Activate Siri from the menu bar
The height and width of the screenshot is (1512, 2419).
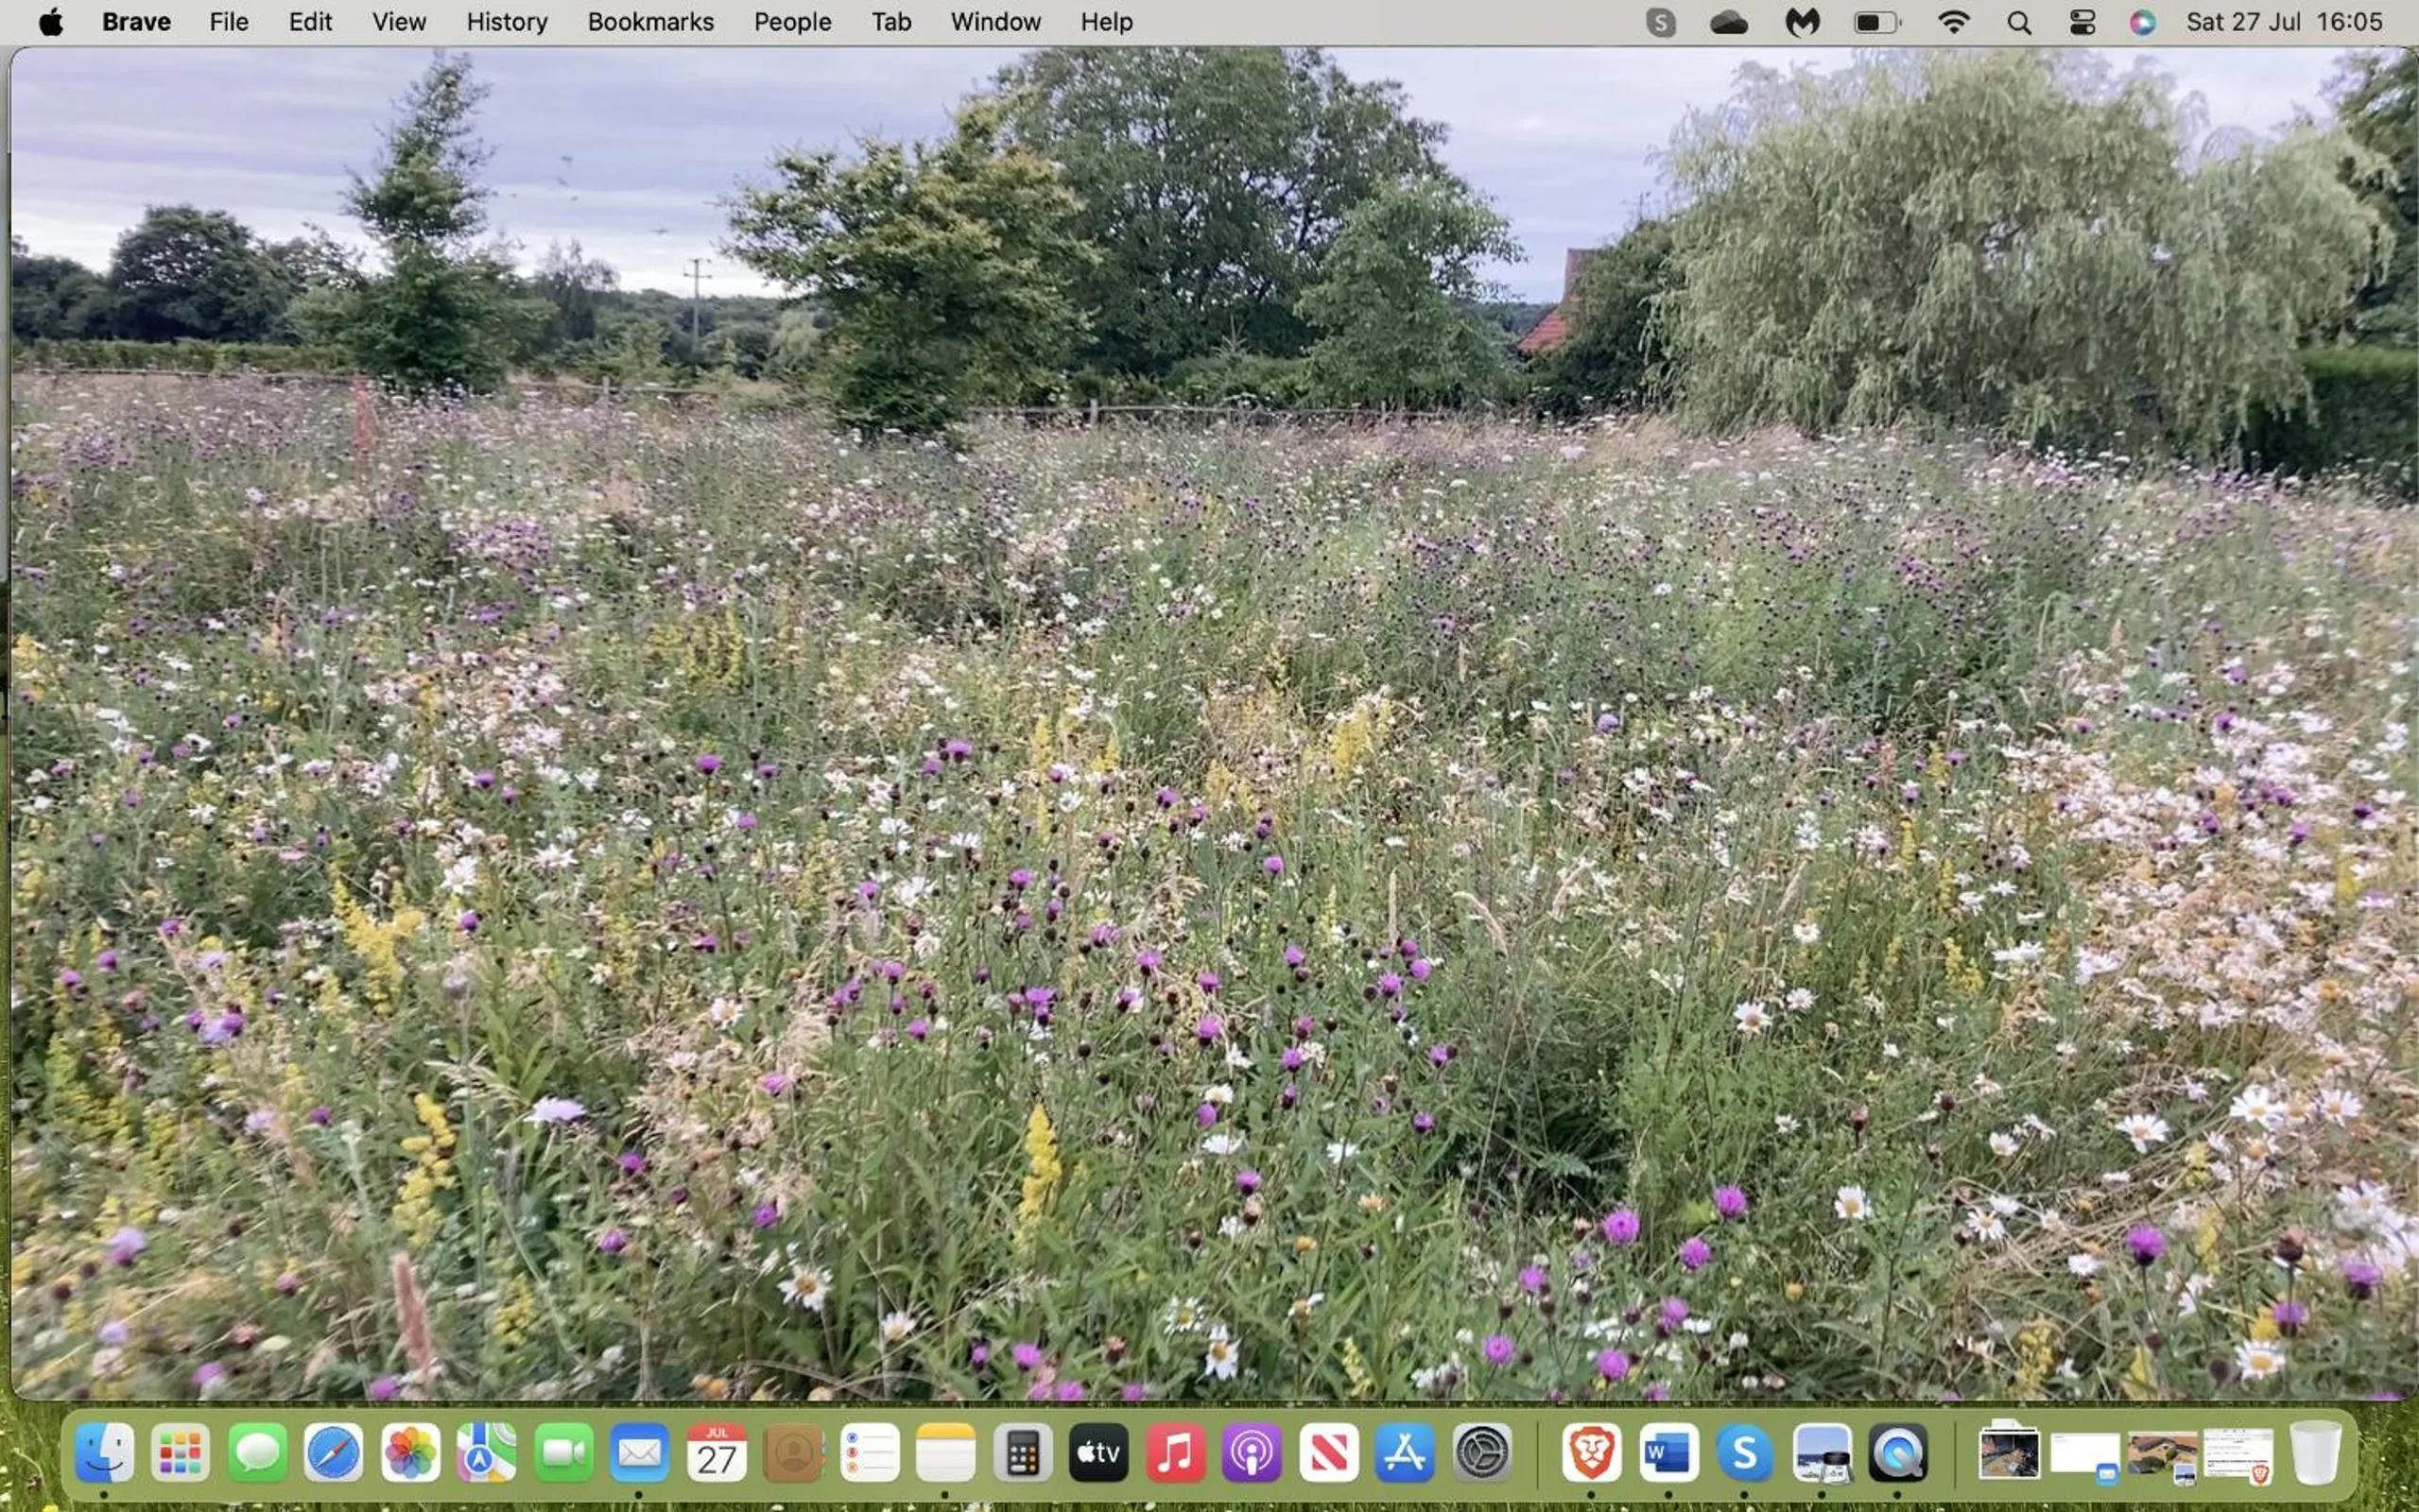tap(2143, 21)
